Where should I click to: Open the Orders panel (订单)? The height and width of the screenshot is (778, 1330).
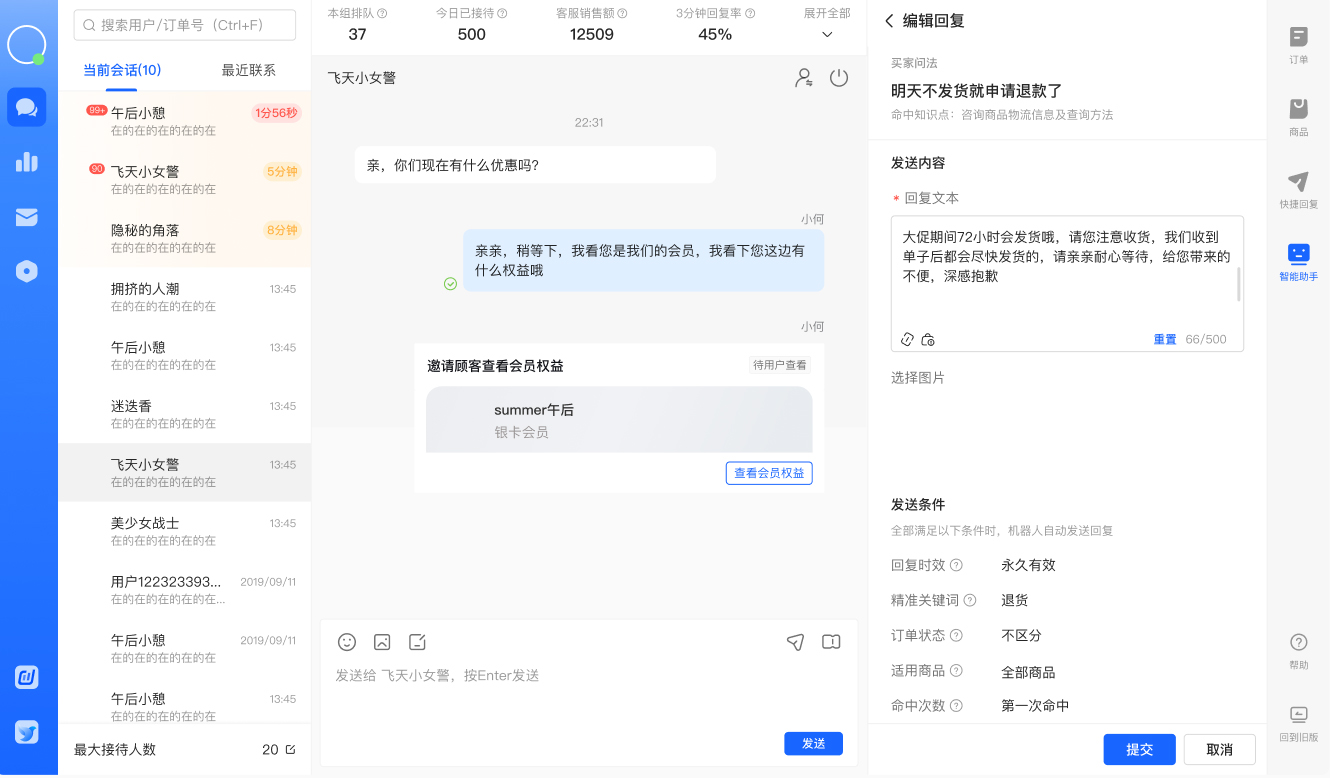tap(1298, 45)
